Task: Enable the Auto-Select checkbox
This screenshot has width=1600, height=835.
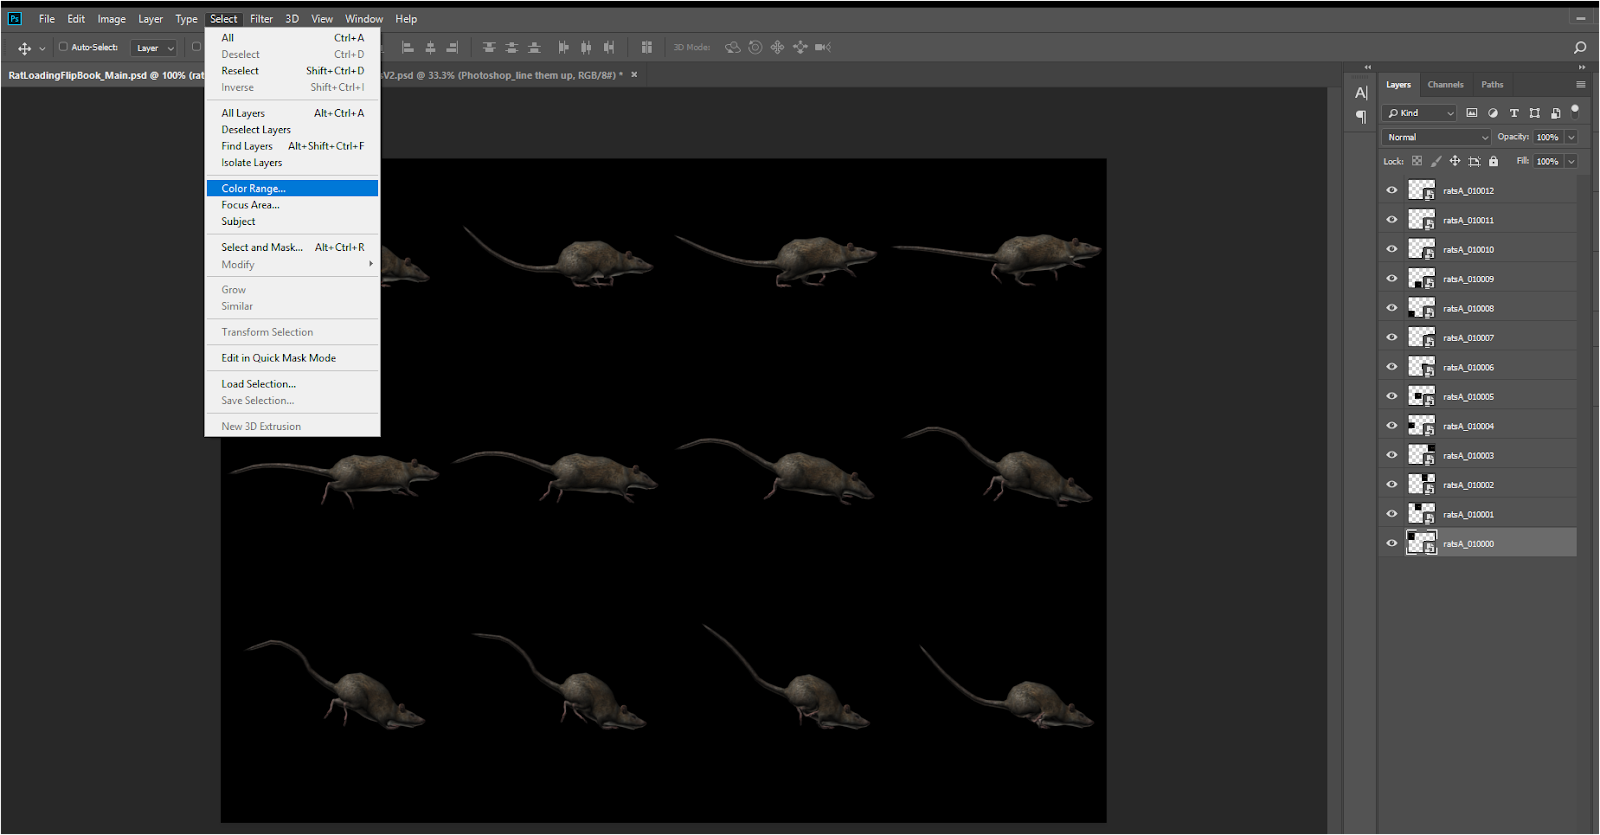Action: [63, 47]
